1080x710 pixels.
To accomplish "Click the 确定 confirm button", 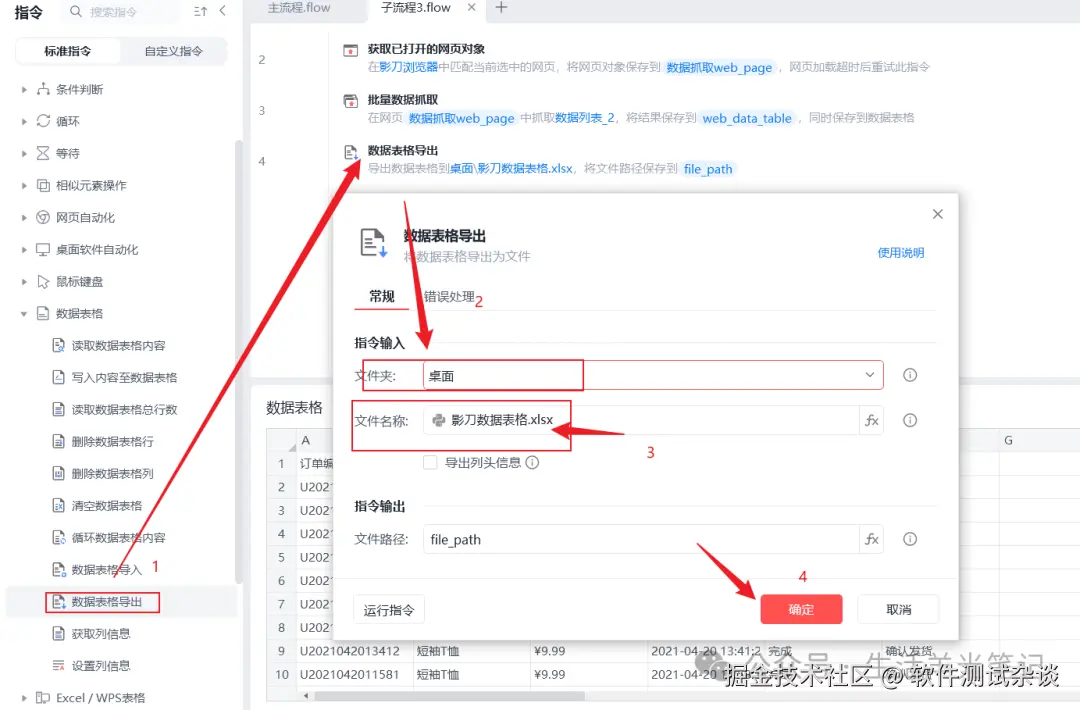I will (801, 609).
